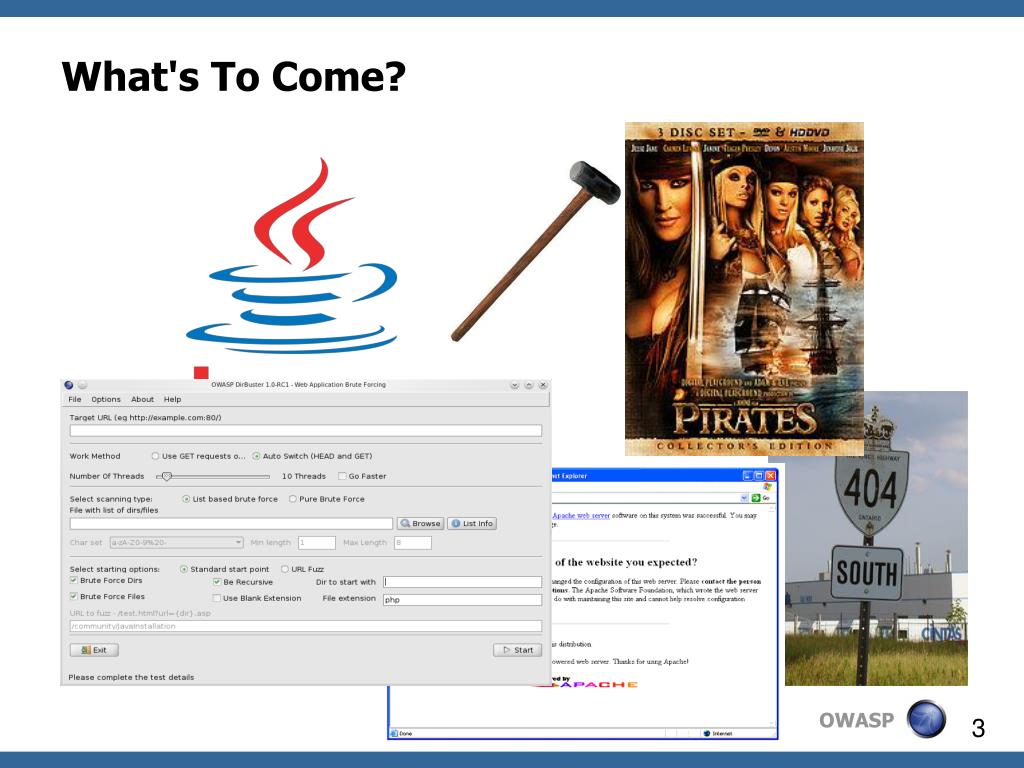Close the Internet Explorer window

771,475
